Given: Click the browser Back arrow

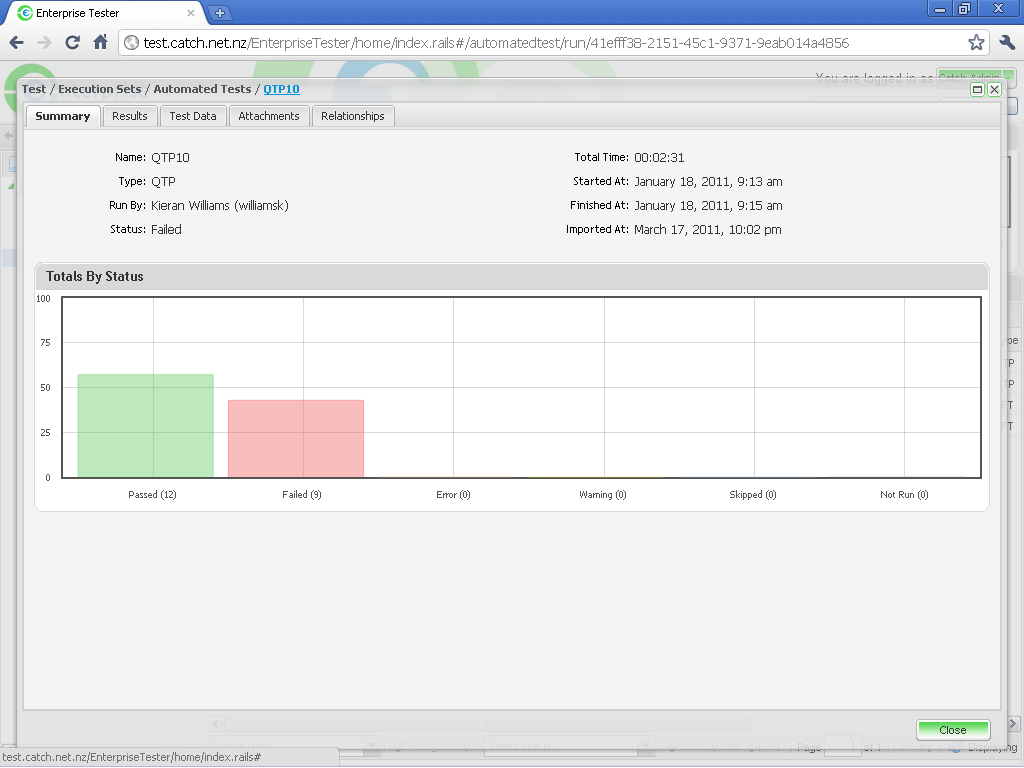Looking at the screenshot, I should pos(17,43).
